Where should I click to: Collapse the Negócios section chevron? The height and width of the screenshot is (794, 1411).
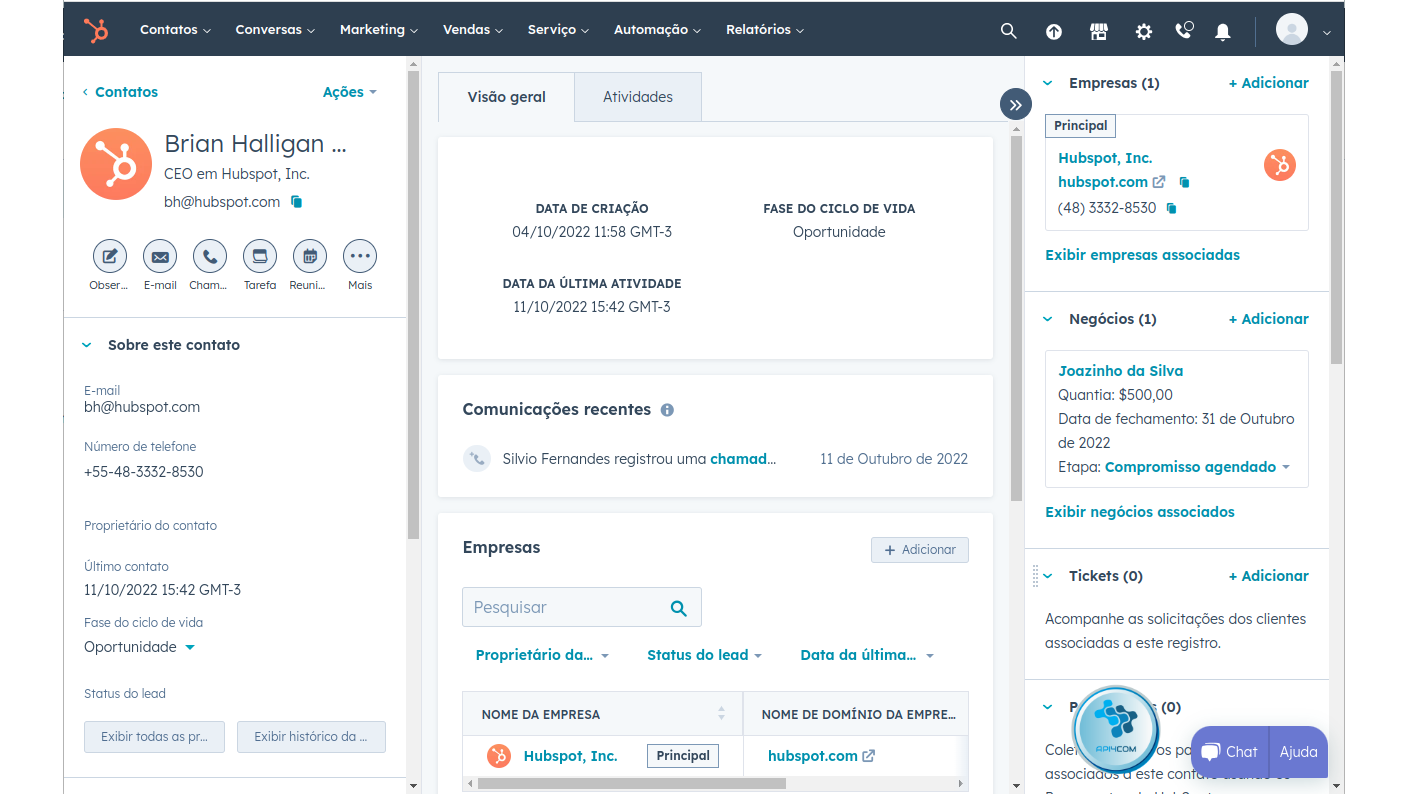(x=1048, y=319)
